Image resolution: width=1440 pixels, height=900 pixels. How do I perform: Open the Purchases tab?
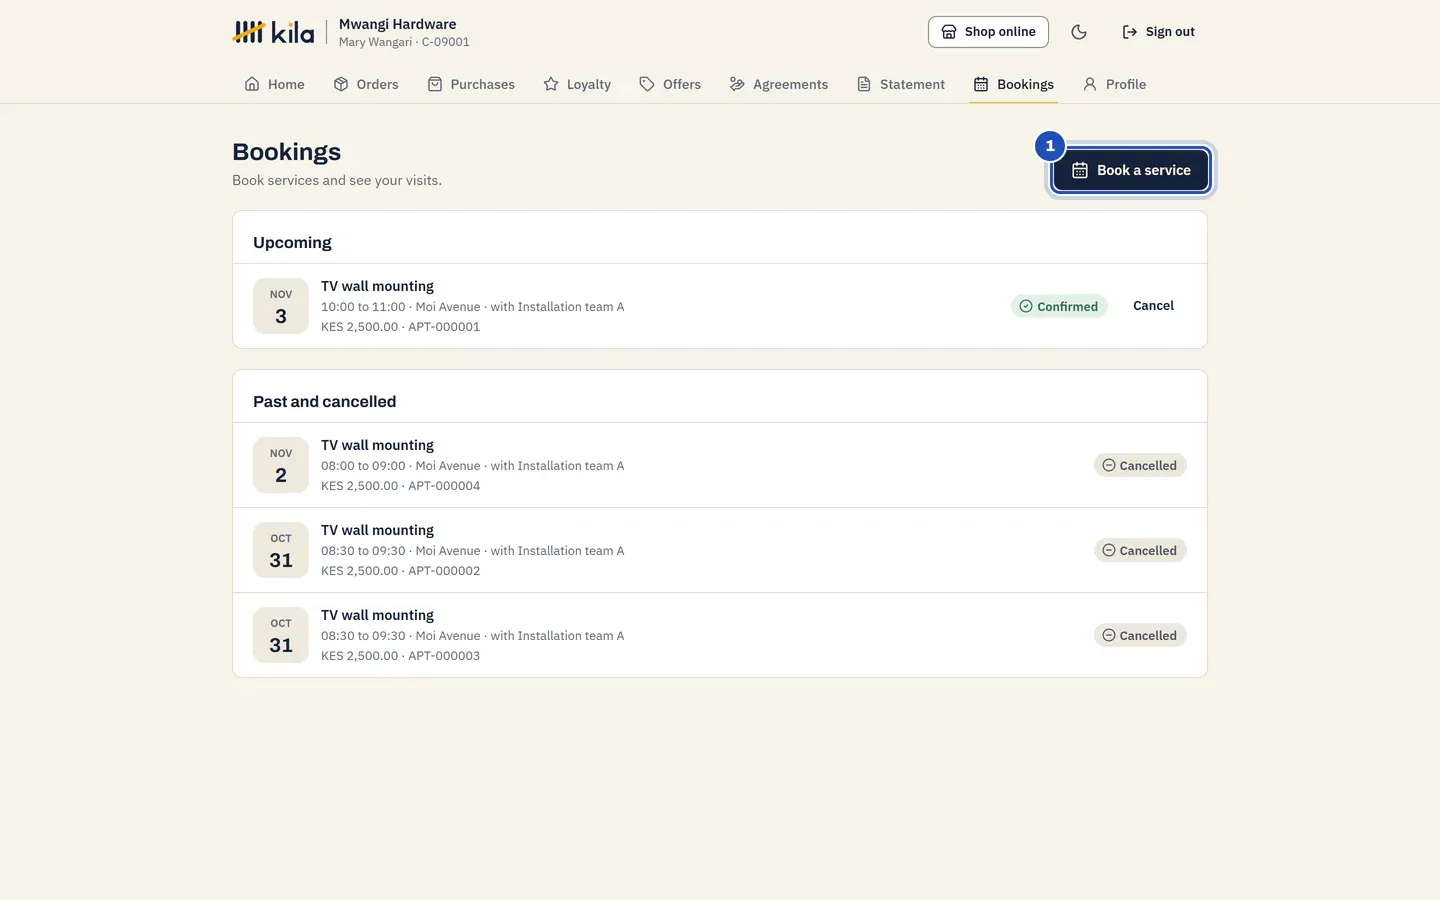point(471,84)
